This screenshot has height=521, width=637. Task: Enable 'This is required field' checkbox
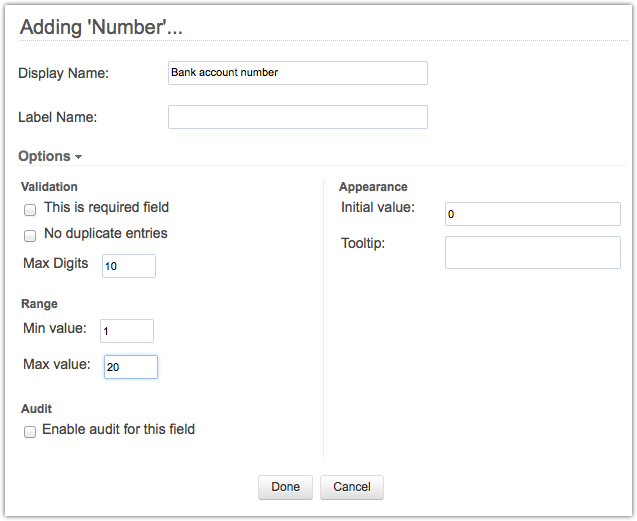(30, 209)
